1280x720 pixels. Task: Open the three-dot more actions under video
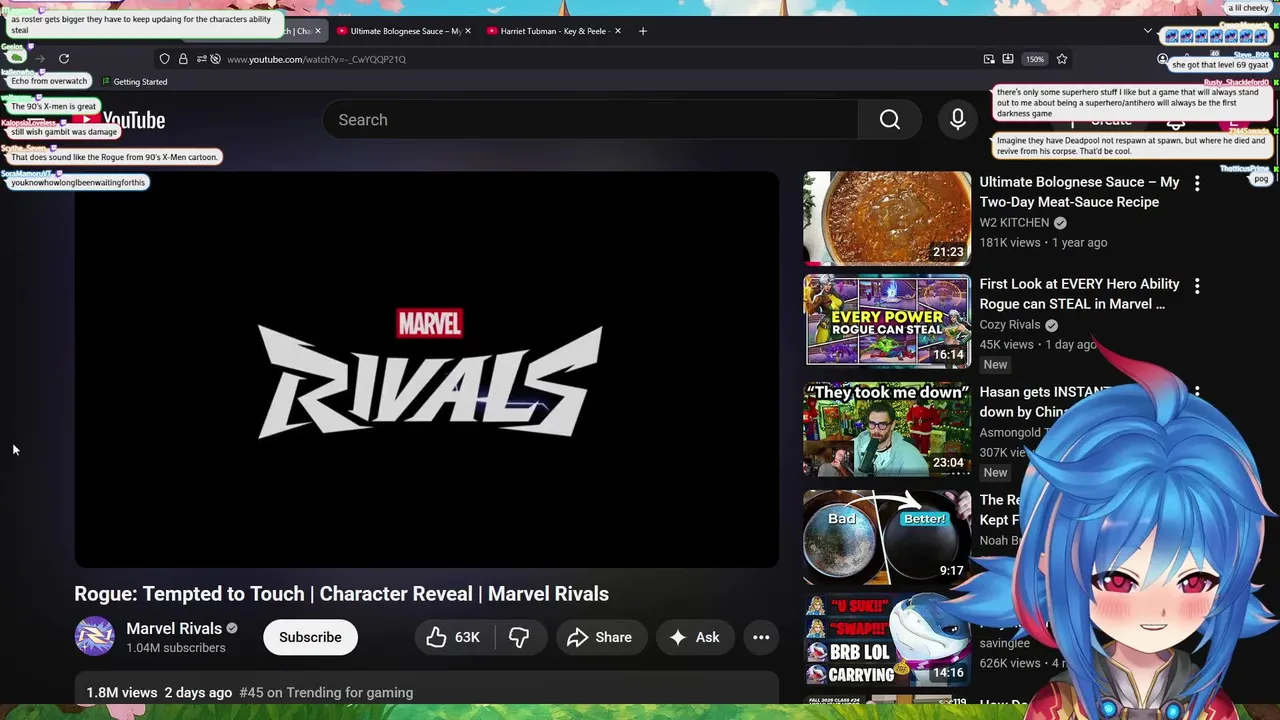761,637
